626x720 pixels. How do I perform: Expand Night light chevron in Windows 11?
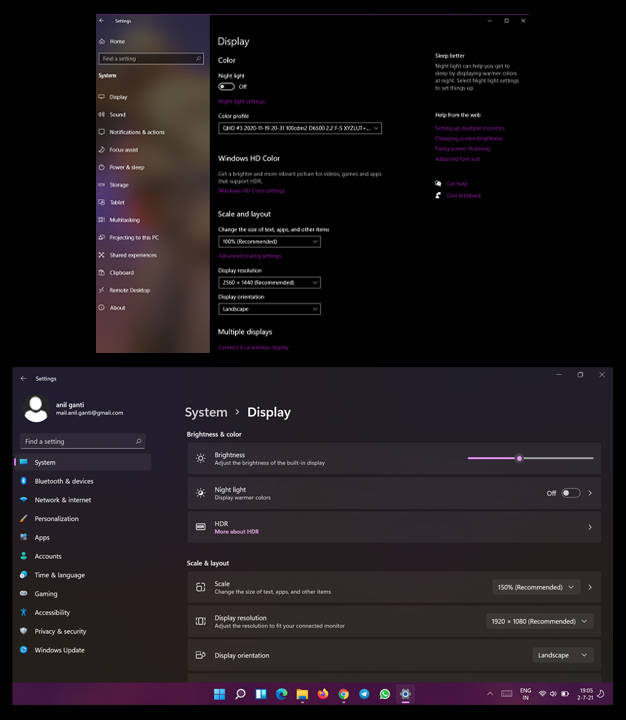coord(590,493)
